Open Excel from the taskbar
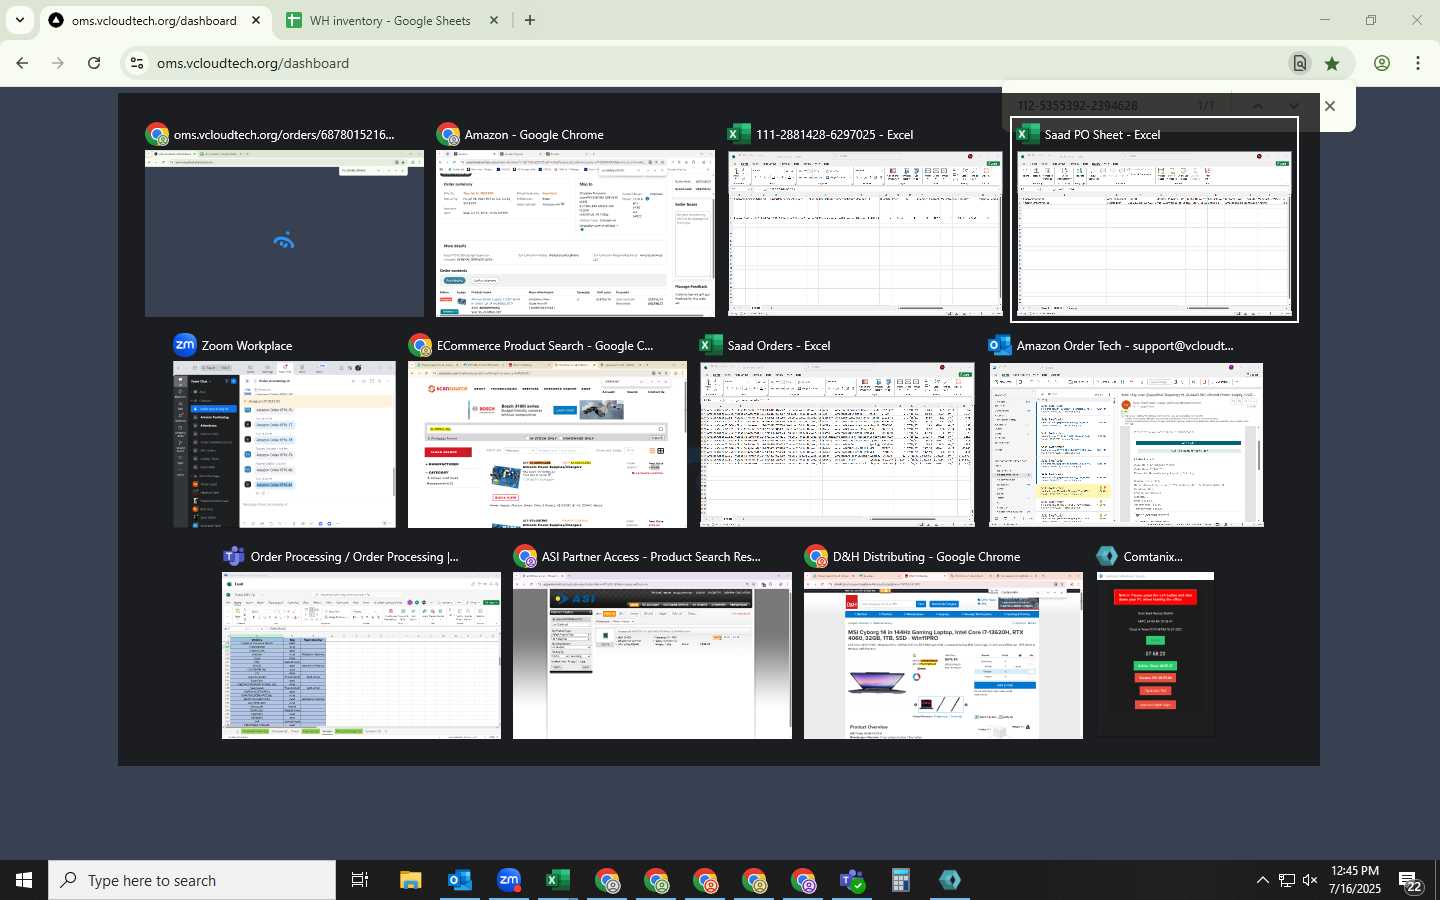Image resolution: width=1440 pixels, height=900 pixels. (558, 880)
